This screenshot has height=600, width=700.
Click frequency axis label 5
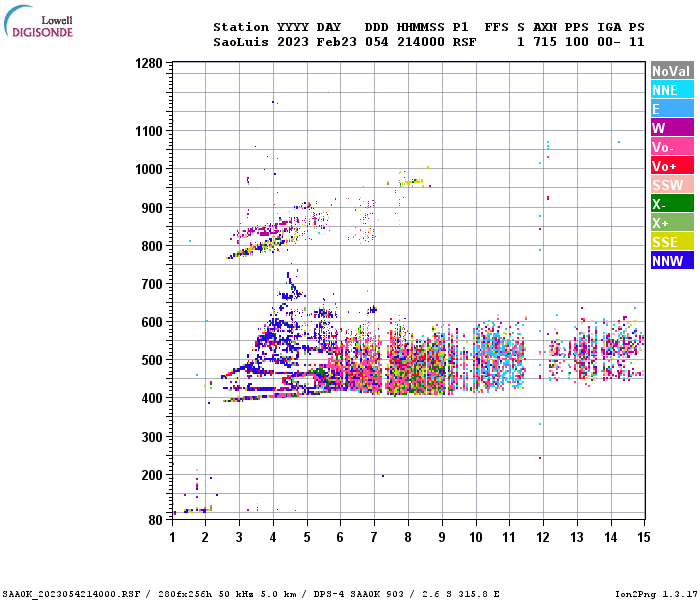[307, 537]
